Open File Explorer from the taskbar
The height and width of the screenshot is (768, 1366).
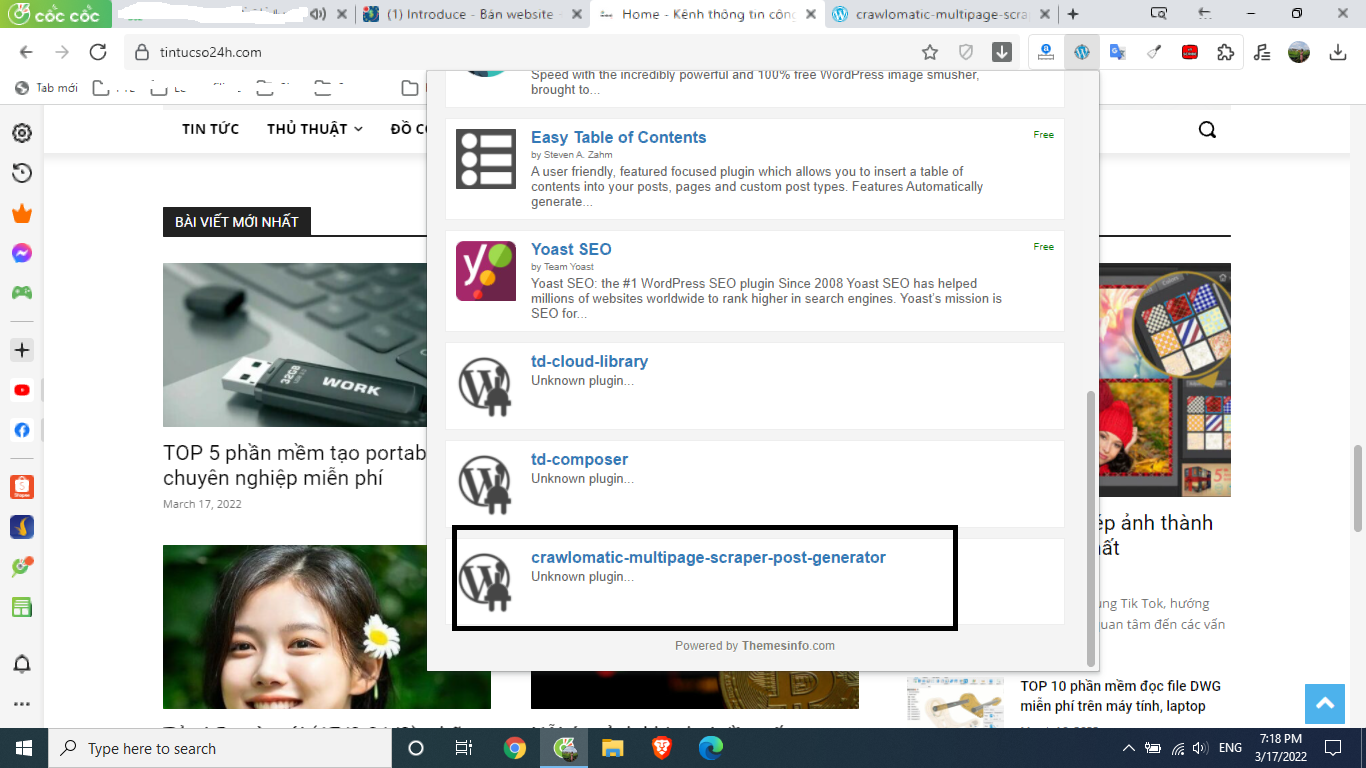(612, 748)
